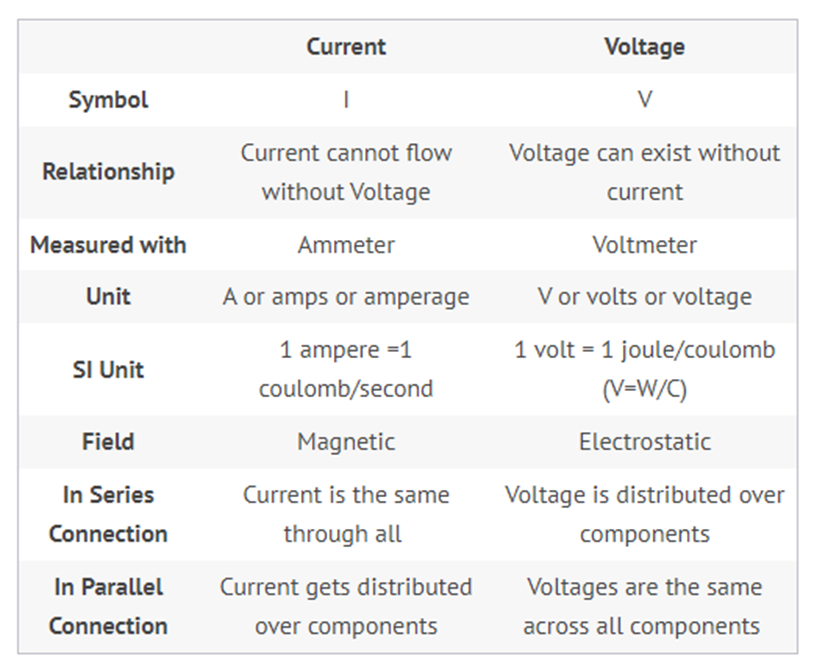The width and height of the screenshot is (814, 670).
Task: Click the Voltage column header
Action: coord(644,47)
